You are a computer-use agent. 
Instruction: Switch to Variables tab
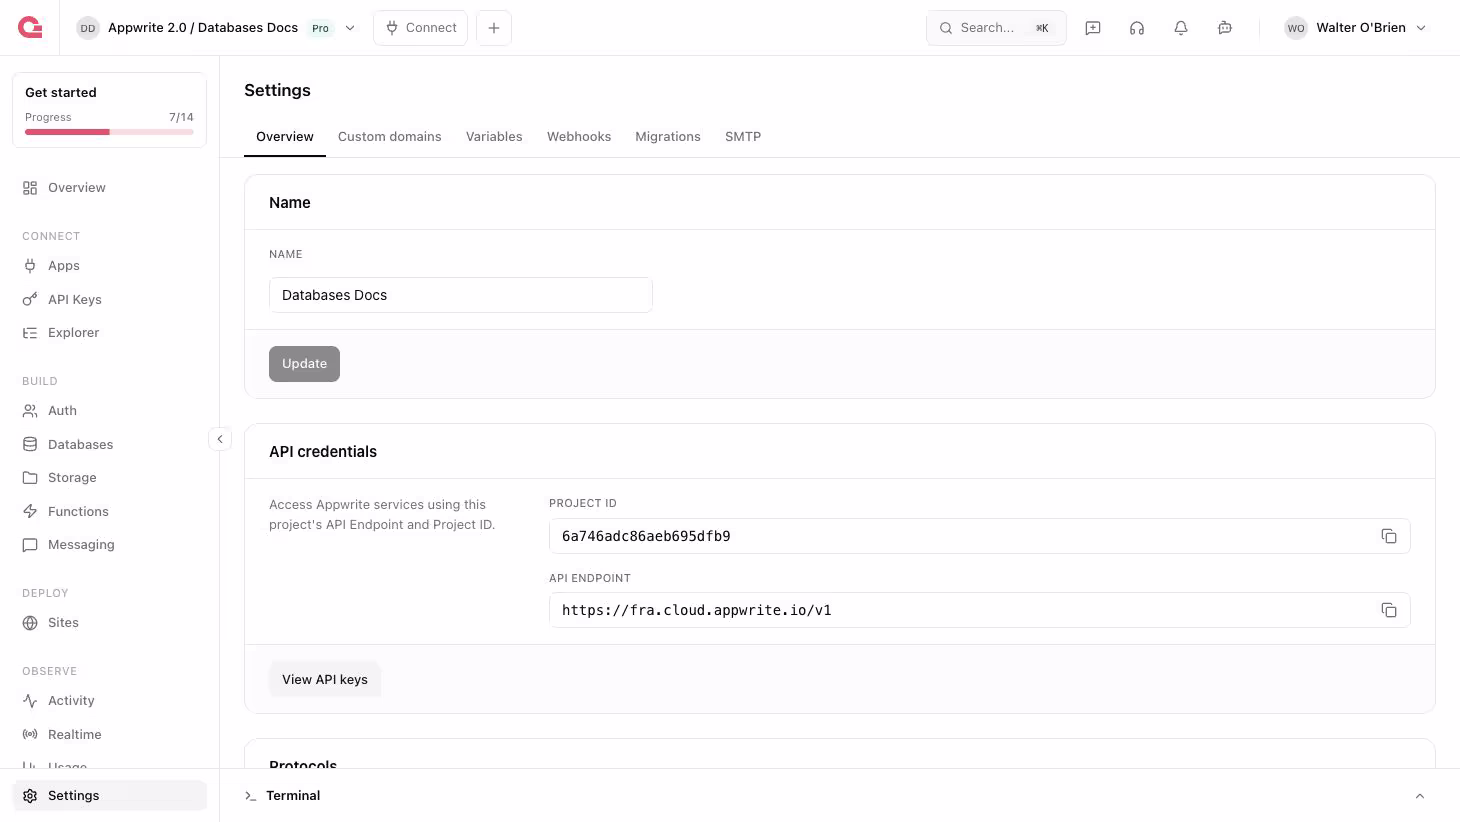point(494,137)
